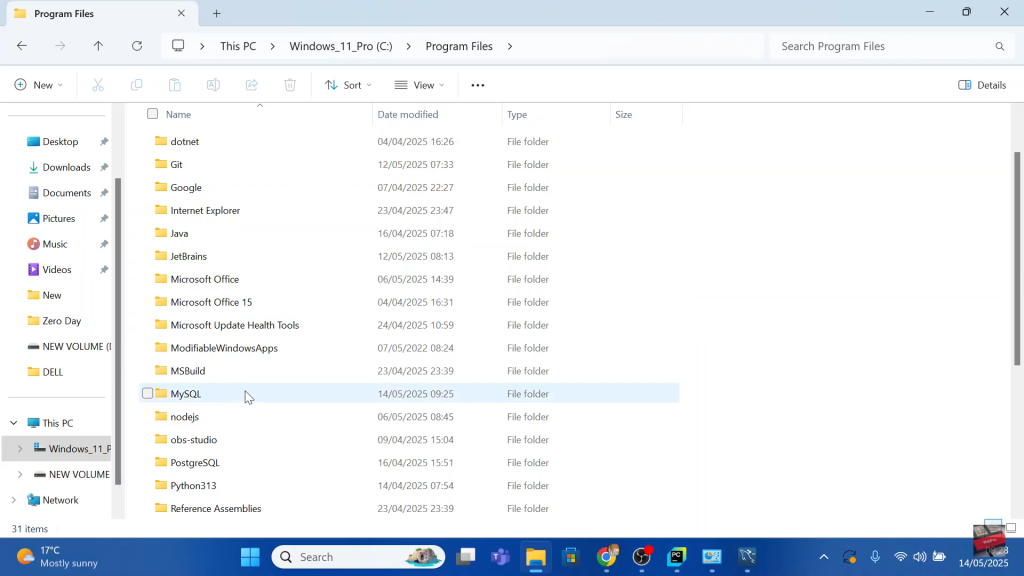The image size is (1024, 576).
Task: Open DELL folder in sidebar
Action: (52, 372)
